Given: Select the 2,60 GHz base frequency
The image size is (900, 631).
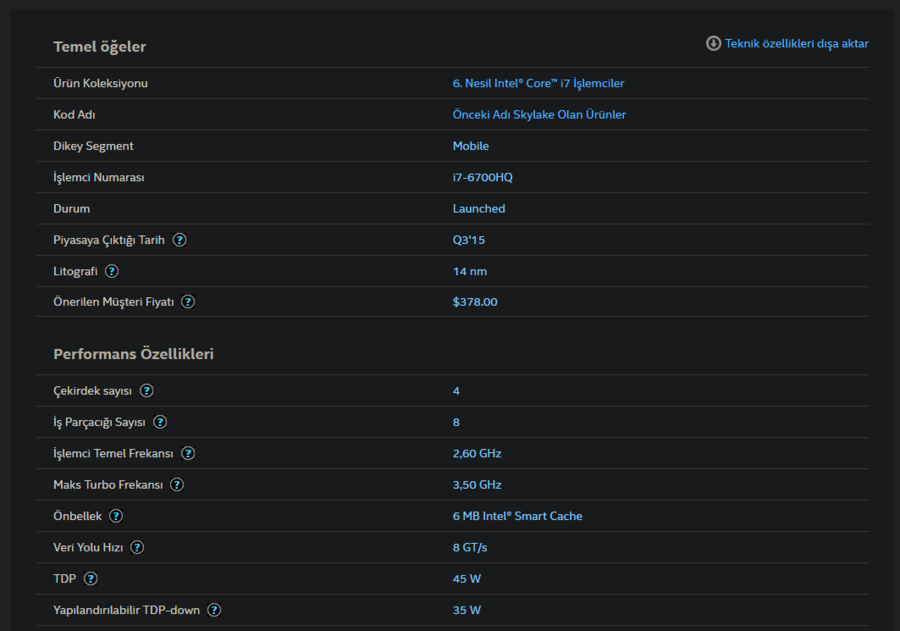Looking at the screenshot, I should tap(476, 454).
